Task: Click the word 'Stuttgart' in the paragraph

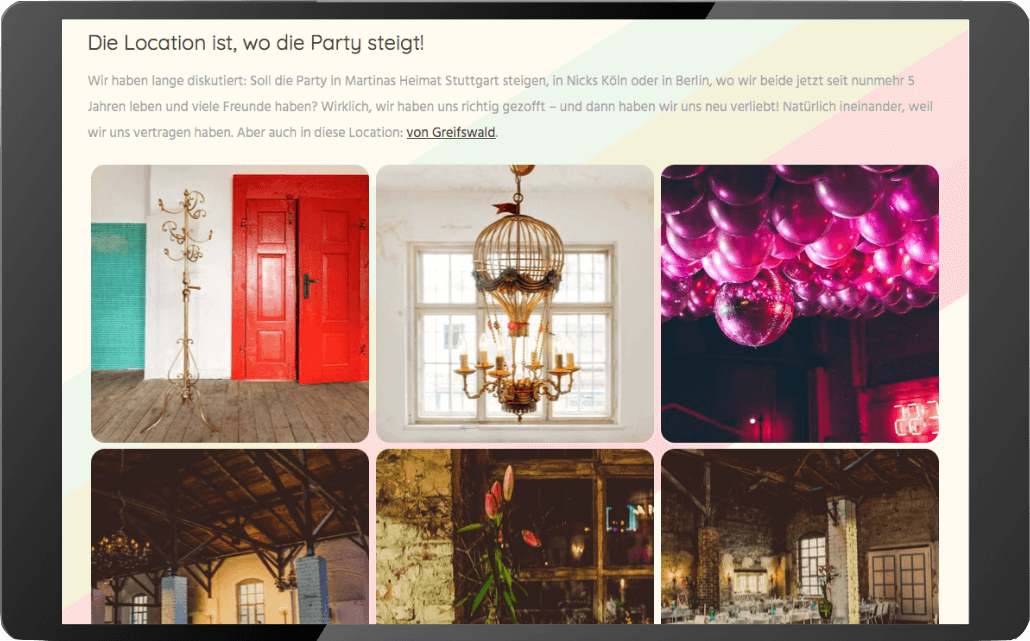Action: [x=472, y=81]
